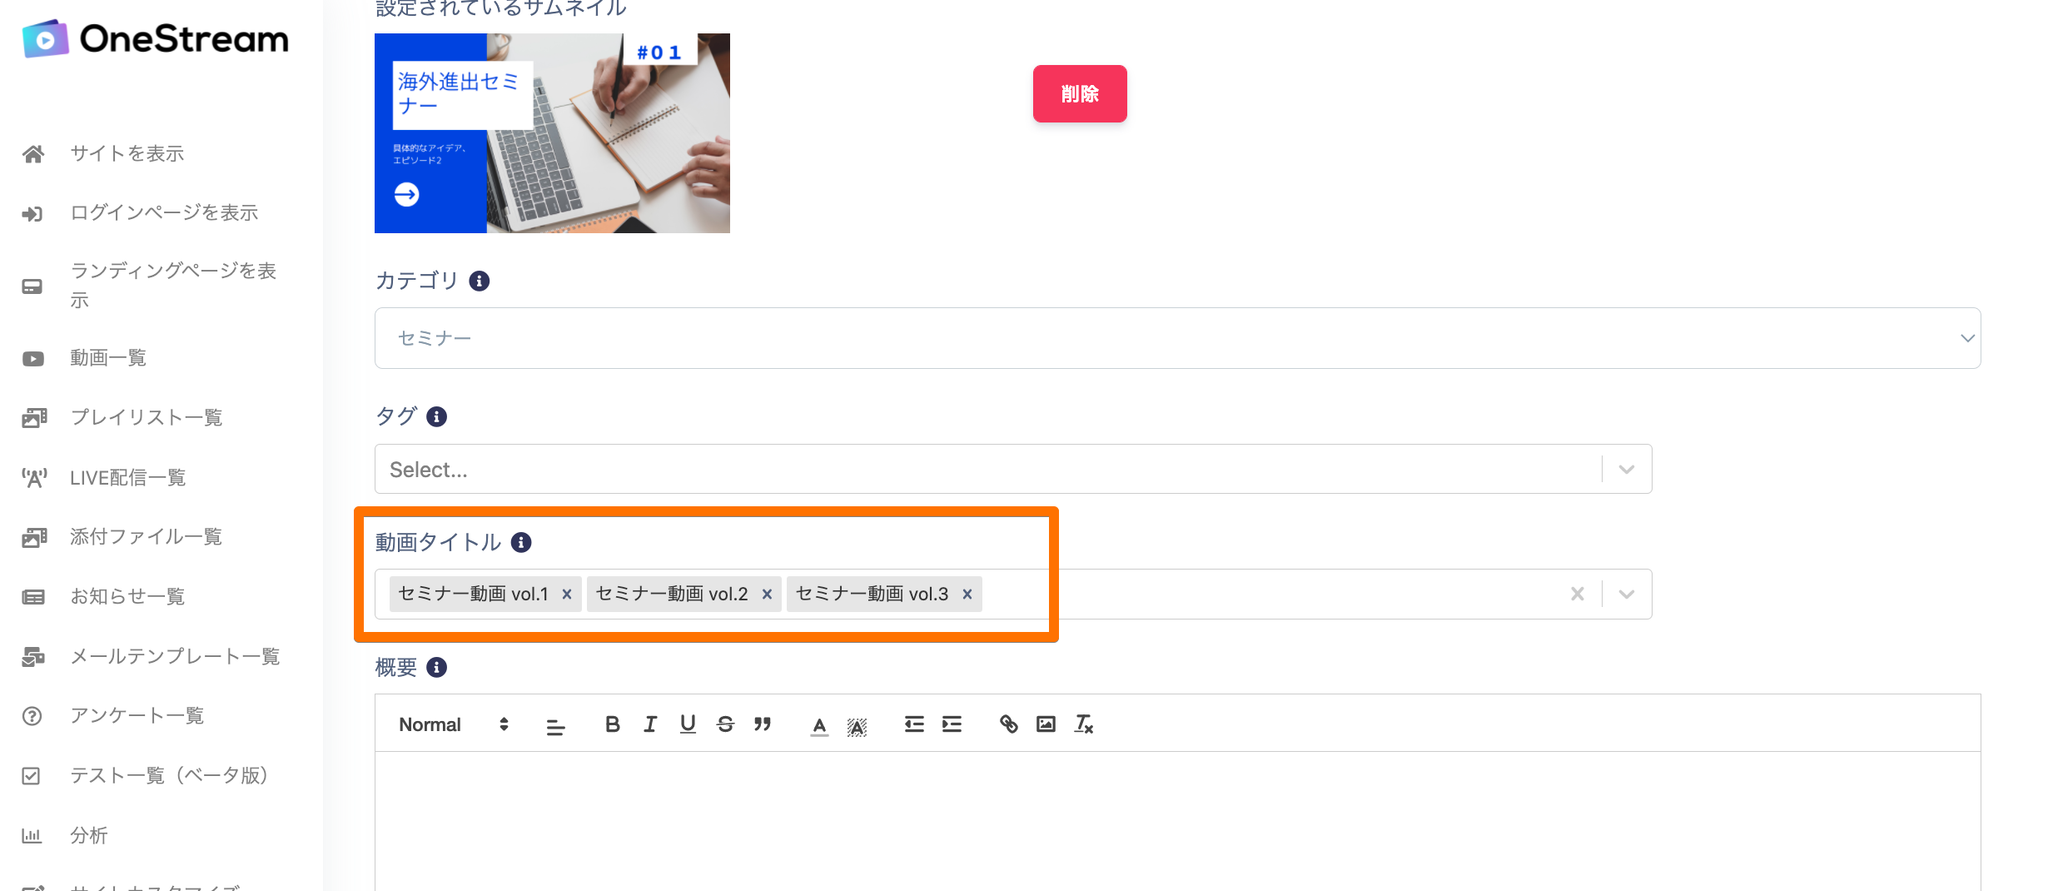Apply underline formatting
This screenshot has width=2048, height=891.
[687, 724]
